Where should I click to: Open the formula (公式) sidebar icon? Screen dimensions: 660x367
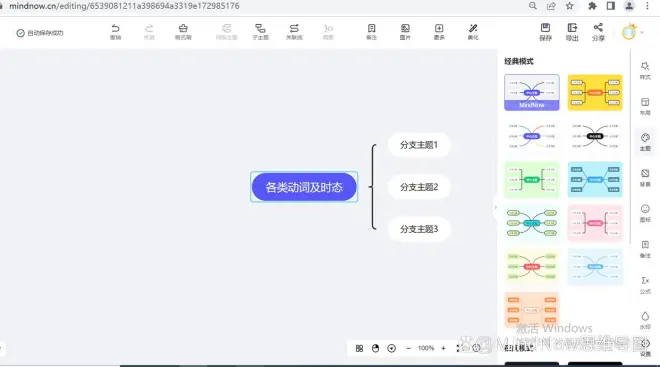[x=645, y=285]
